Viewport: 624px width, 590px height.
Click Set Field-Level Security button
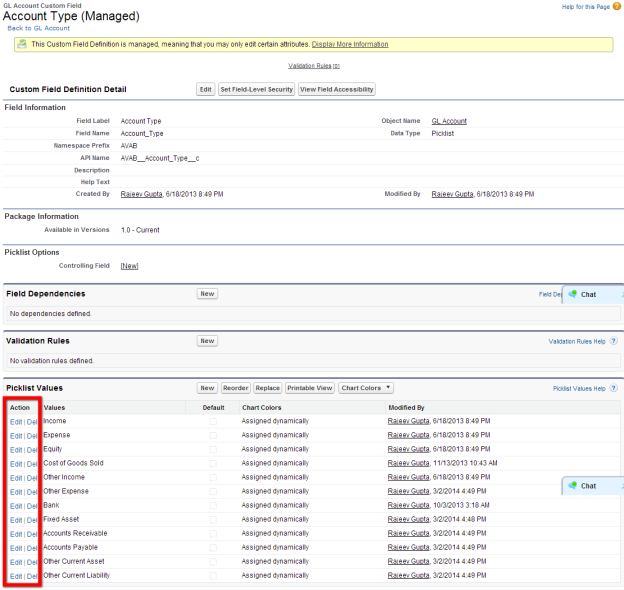coord(256,89)
